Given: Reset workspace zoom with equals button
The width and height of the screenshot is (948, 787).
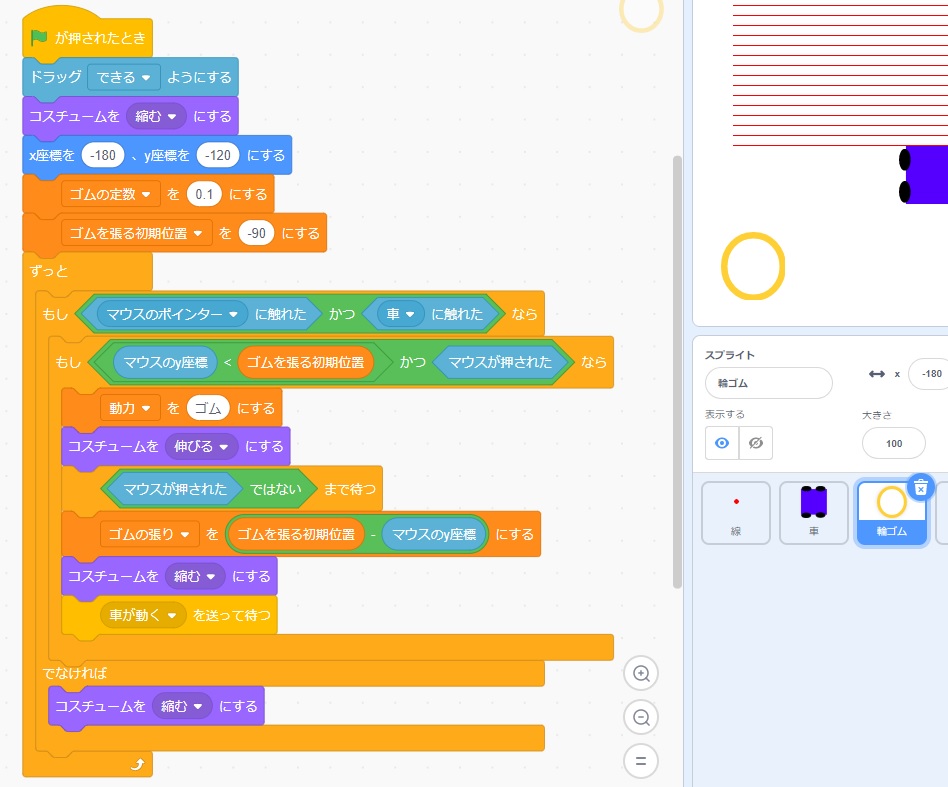Looking at the screenshot, I should pos(641,761).
